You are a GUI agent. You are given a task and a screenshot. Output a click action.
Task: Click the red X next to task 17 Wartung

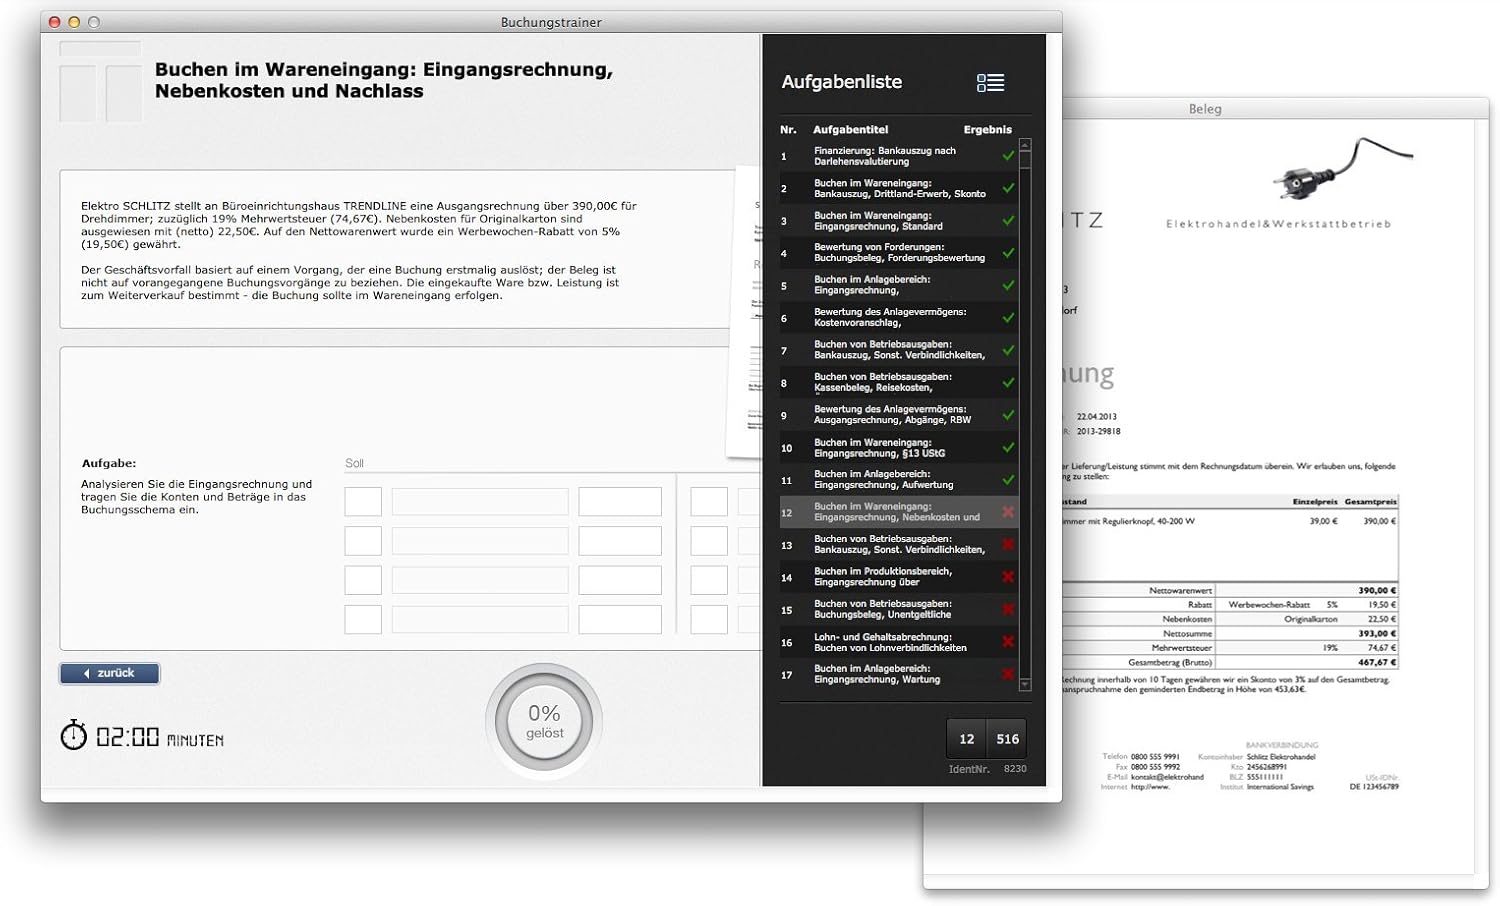pos(1009,674)
